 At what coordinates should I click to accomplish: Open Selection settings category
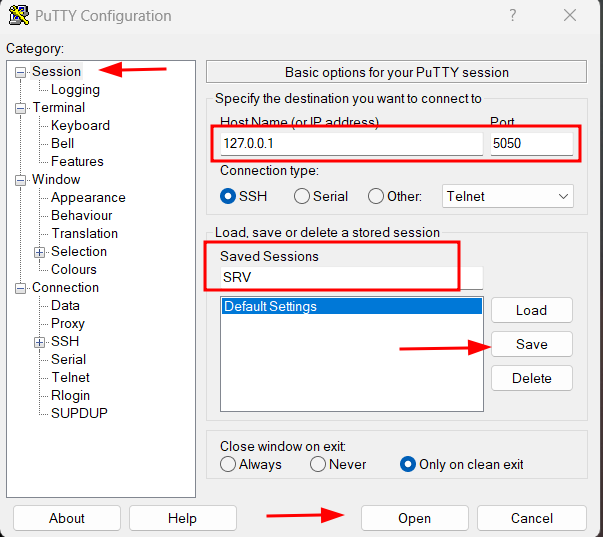pos(79,252)
